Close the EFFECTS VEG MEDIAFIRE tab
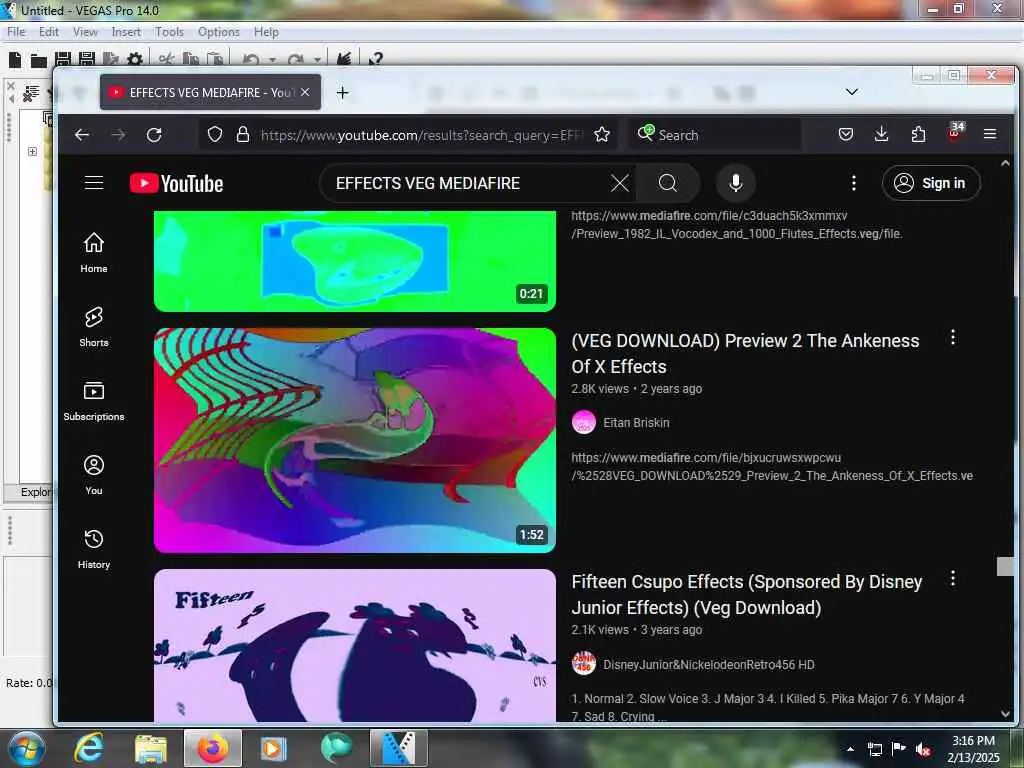Viewport: 1024px width, 768px height. pos(305,92)
